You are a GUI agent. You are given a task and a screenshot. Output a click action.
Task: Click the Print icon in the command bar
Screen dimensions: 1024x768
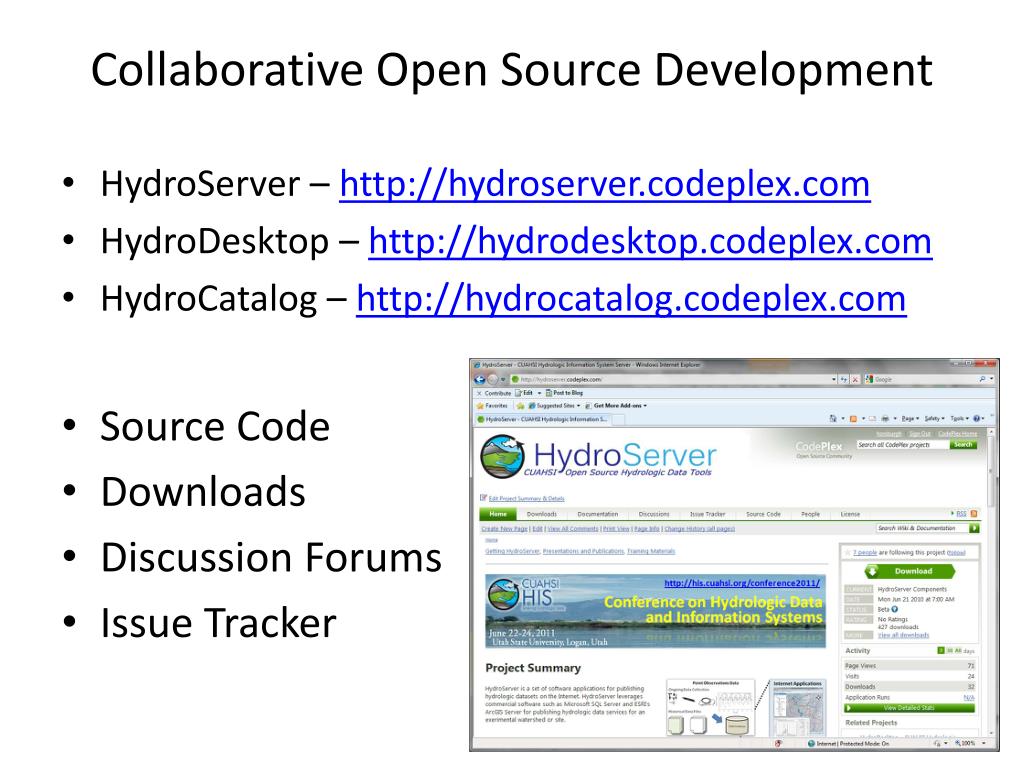885,419
